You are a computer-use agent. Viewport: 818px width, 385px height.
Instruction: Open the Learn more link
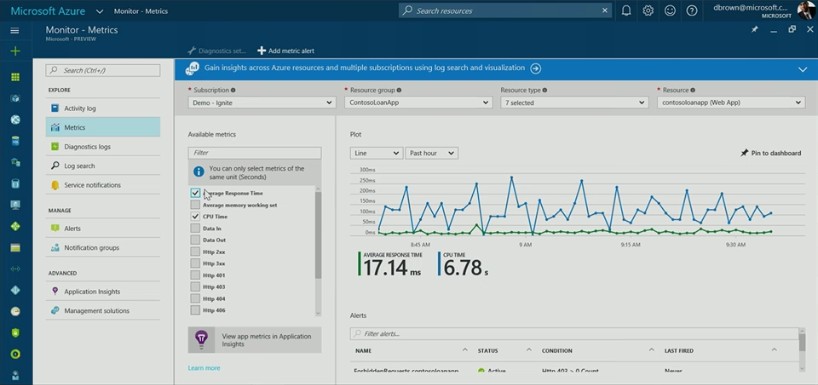[x=204, y=368]
